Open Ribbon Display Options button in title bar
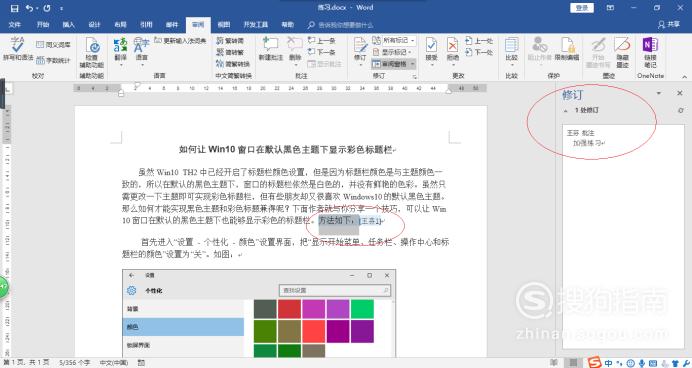The height and width of the screenshot is (368, 692). 610,8
